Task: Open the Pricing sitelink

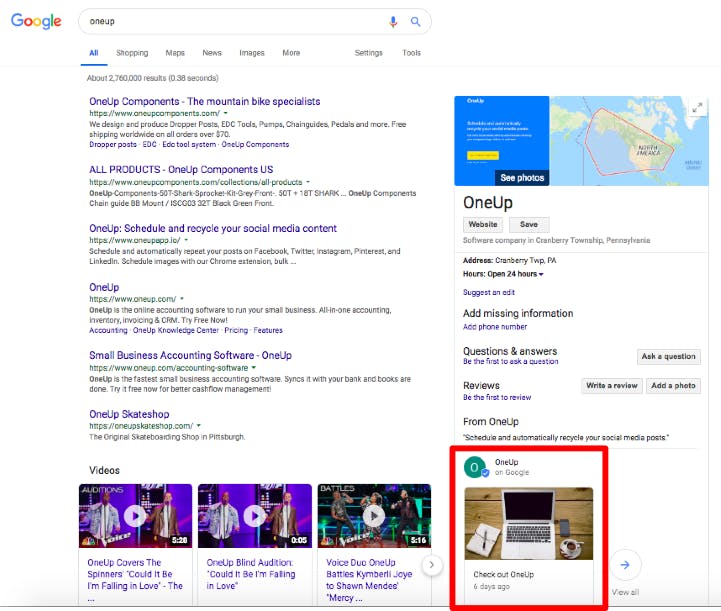Action: coord(236,330)
